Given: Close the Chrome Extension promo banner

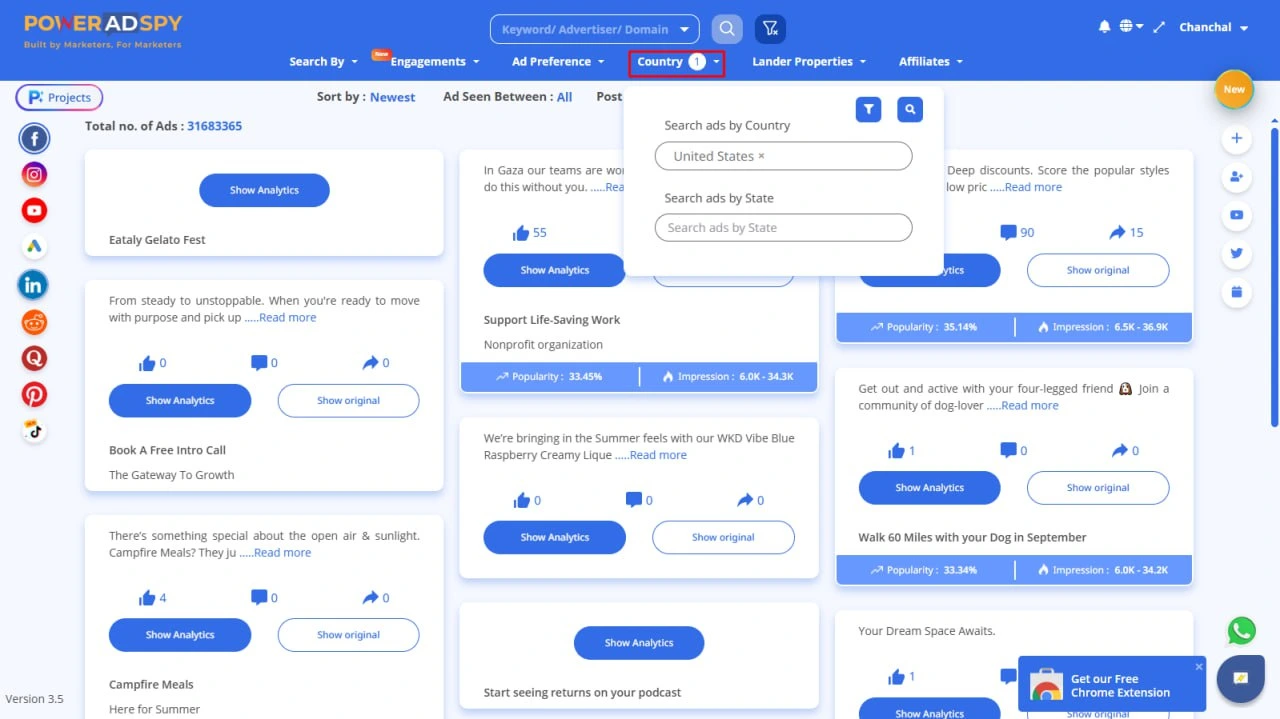Looking at the screenshot, I should coord(1199,666).
